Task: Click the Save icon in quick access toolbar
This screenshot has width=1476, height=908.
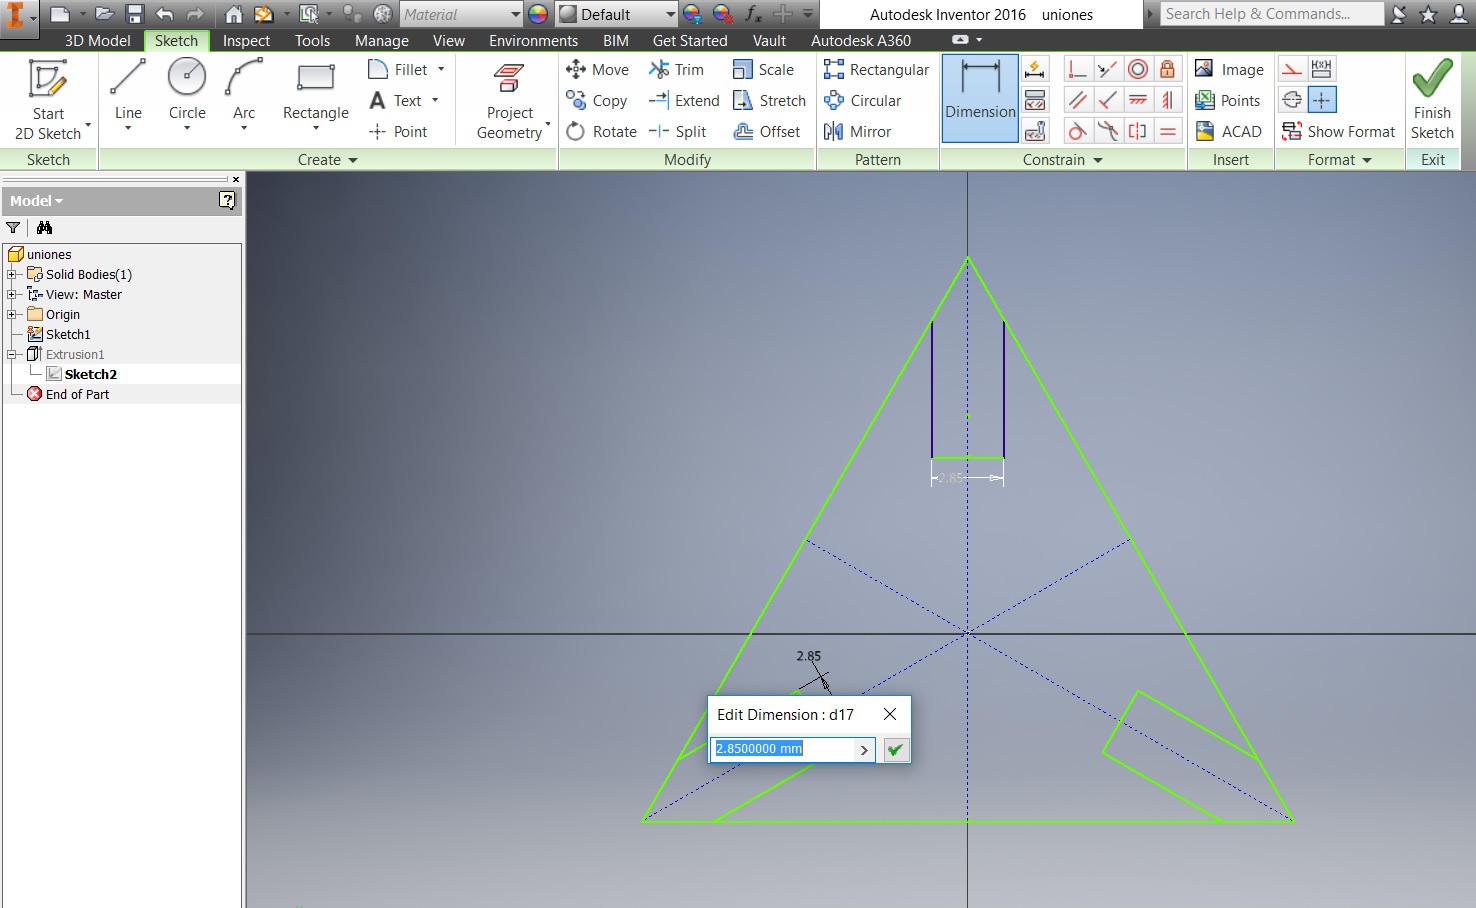Action: [135, 14]
